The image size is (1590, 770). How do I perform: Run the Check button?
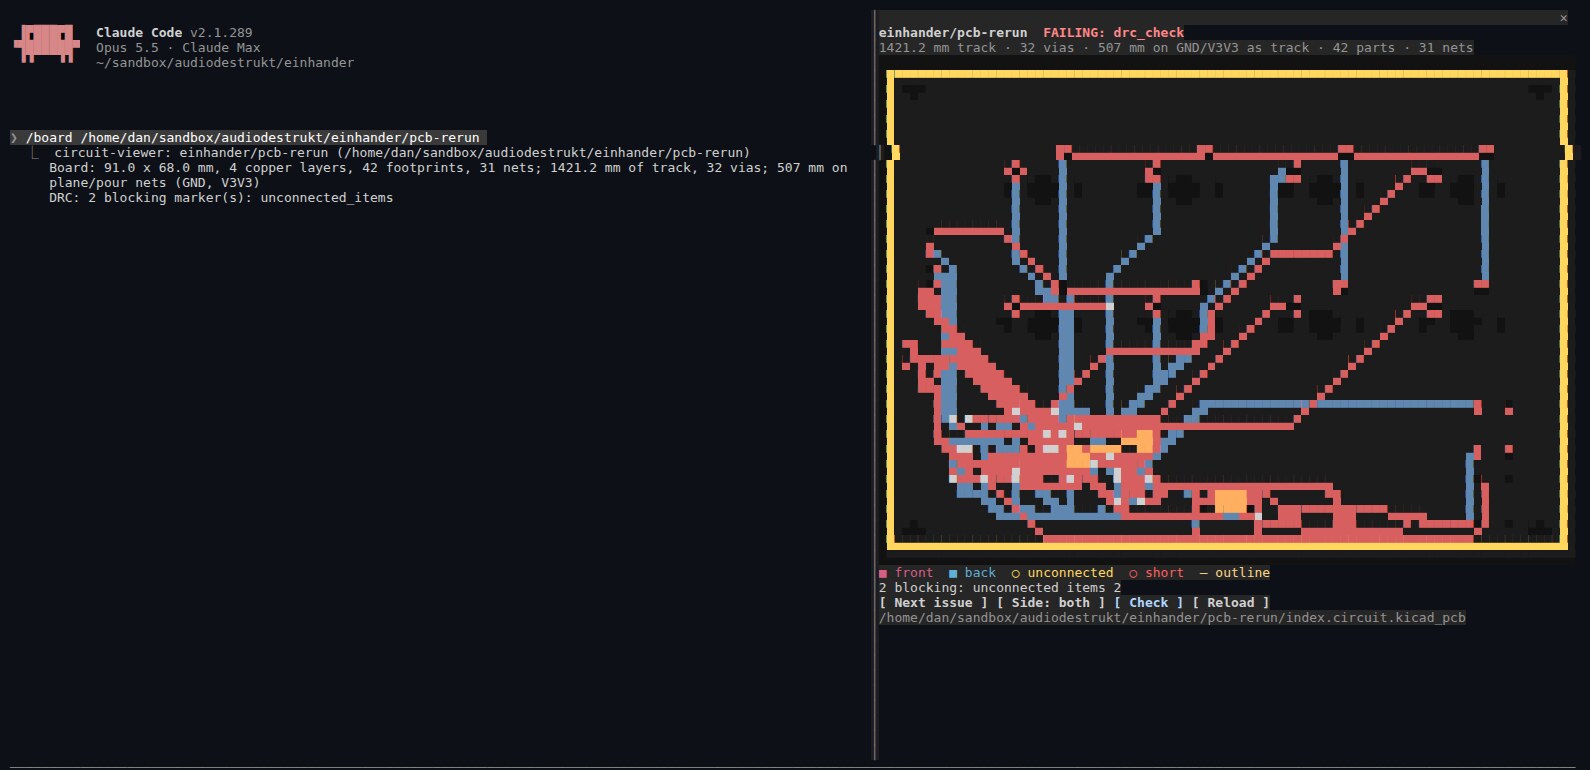pos(1148,603)
